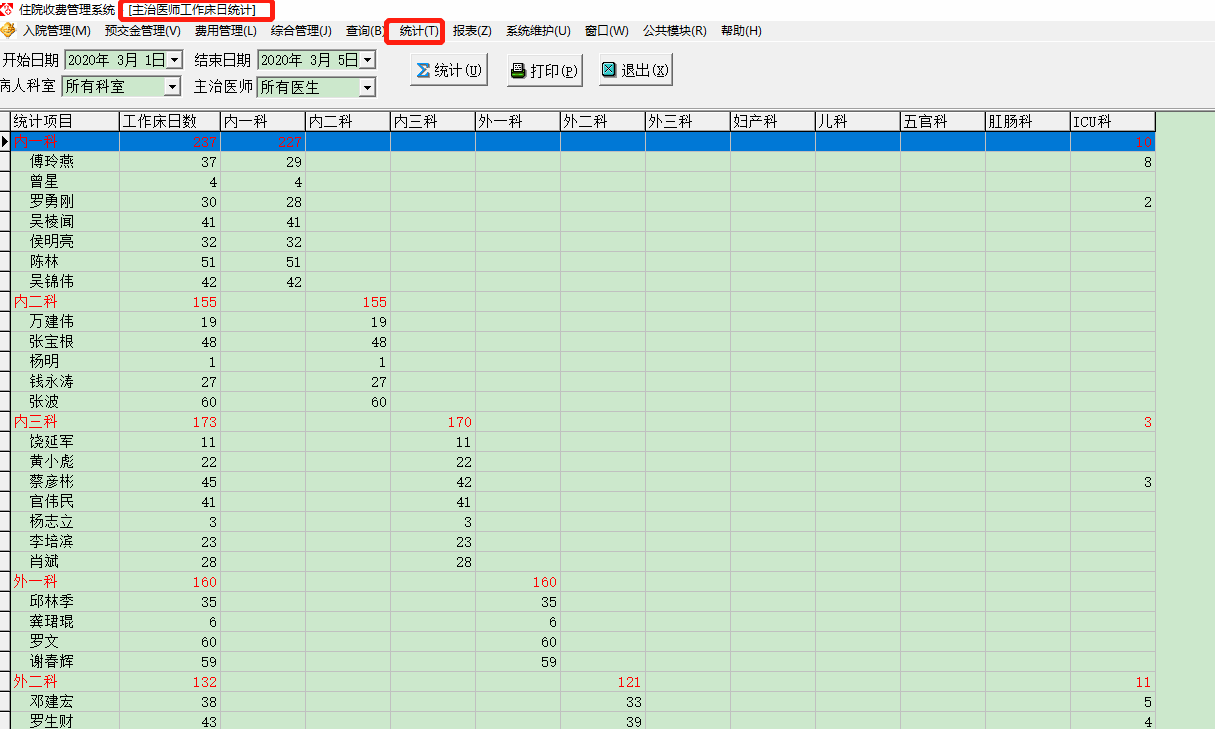1215x729 pixels.
Task: Open the 帮助(H) menu
Action: click(741, 31)
